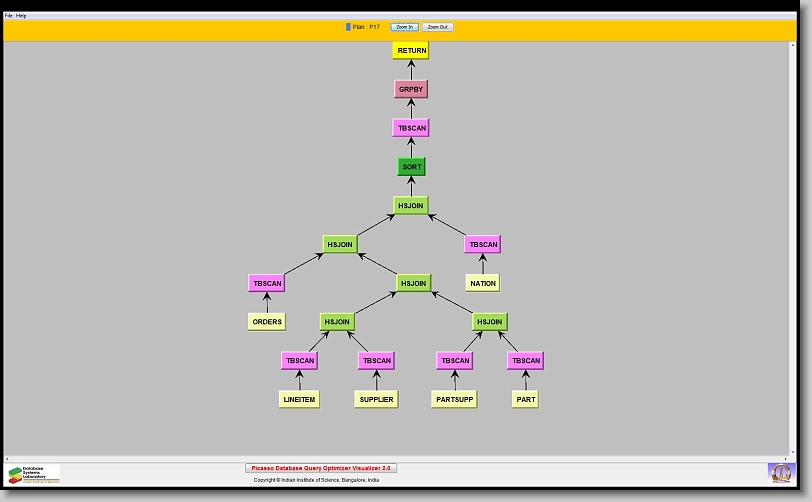Click the LINEITEM table node
The height and width of the screenshot is (502, 812).
coord(299,399)
